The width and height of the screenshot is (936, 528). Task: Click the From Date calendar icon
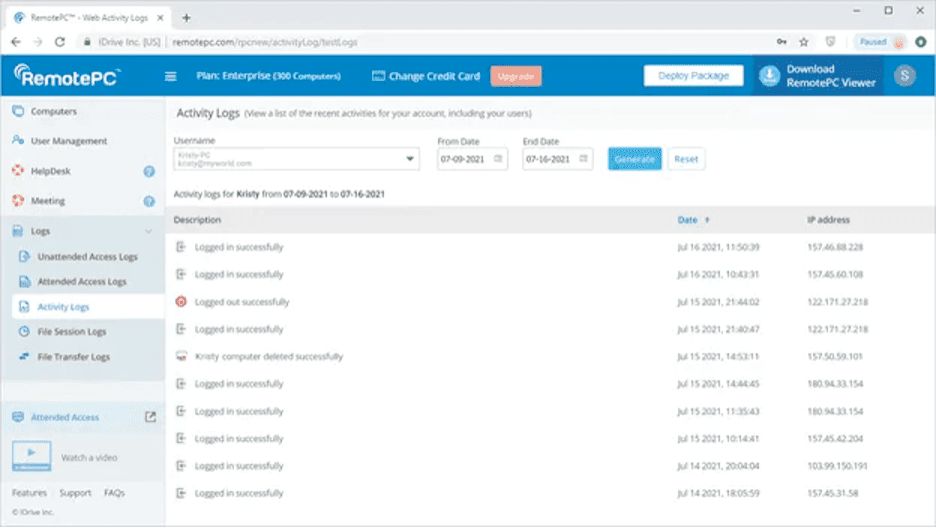pyautogui.click(x=499, y=159)
